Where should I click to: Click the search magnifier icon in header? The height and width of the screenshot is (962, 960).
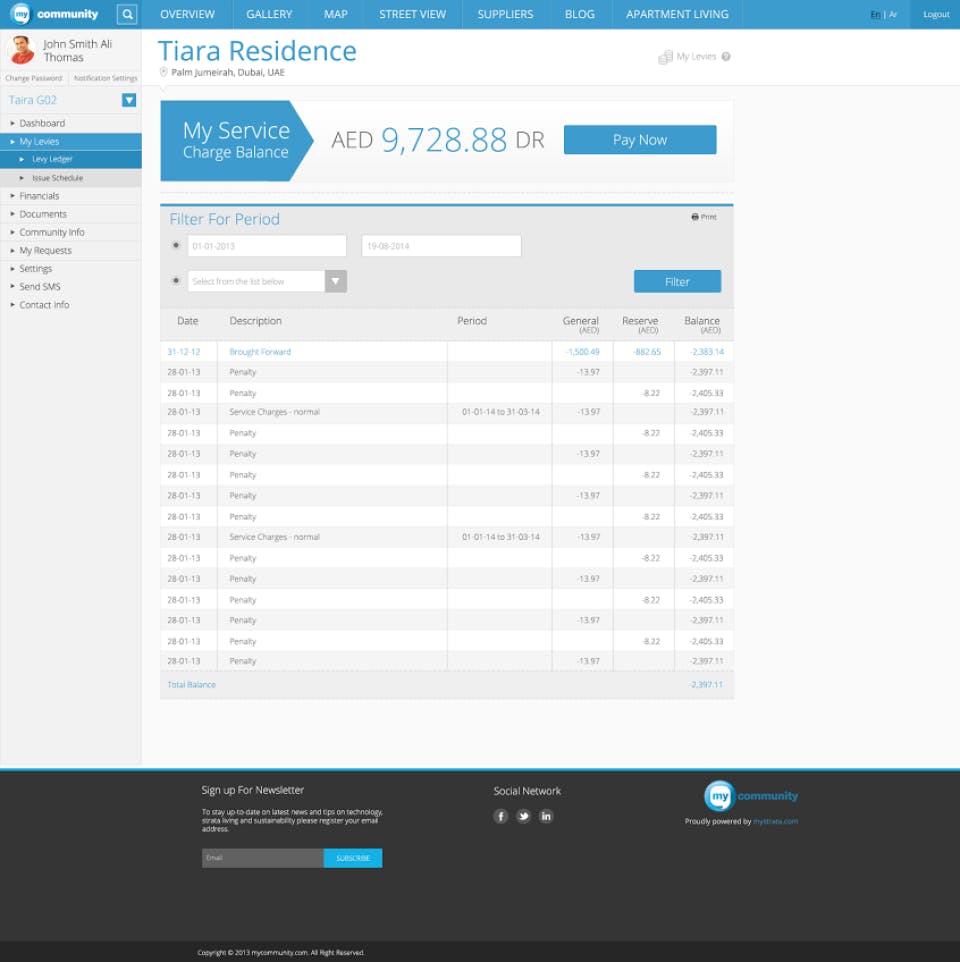click(127, 14)
